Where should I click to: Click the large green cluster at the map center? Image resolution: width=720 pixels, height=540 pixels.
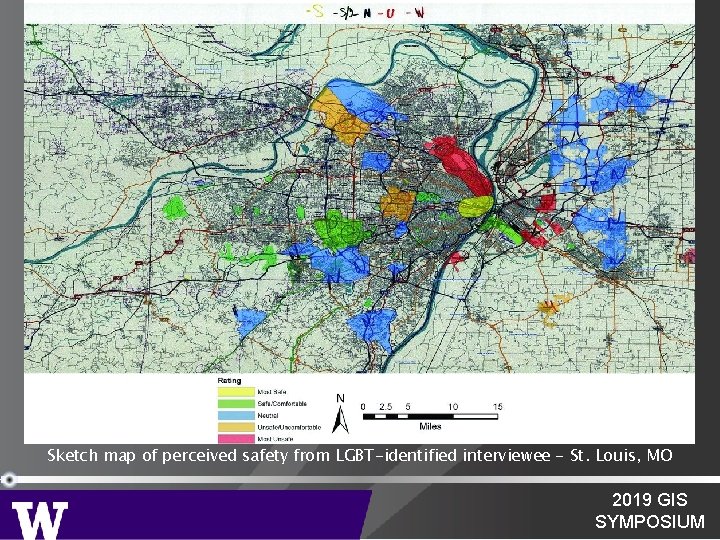pos(341,230)
